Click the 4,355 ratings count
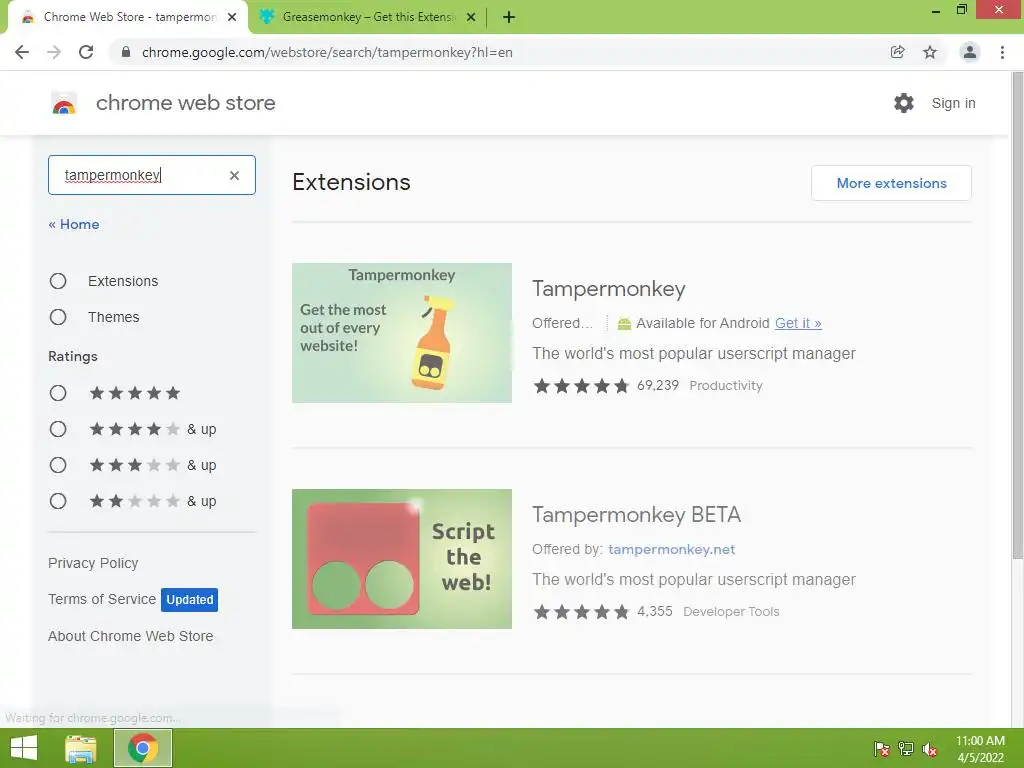This screenshot has height=768, width=1024. (x=654, y=611)
